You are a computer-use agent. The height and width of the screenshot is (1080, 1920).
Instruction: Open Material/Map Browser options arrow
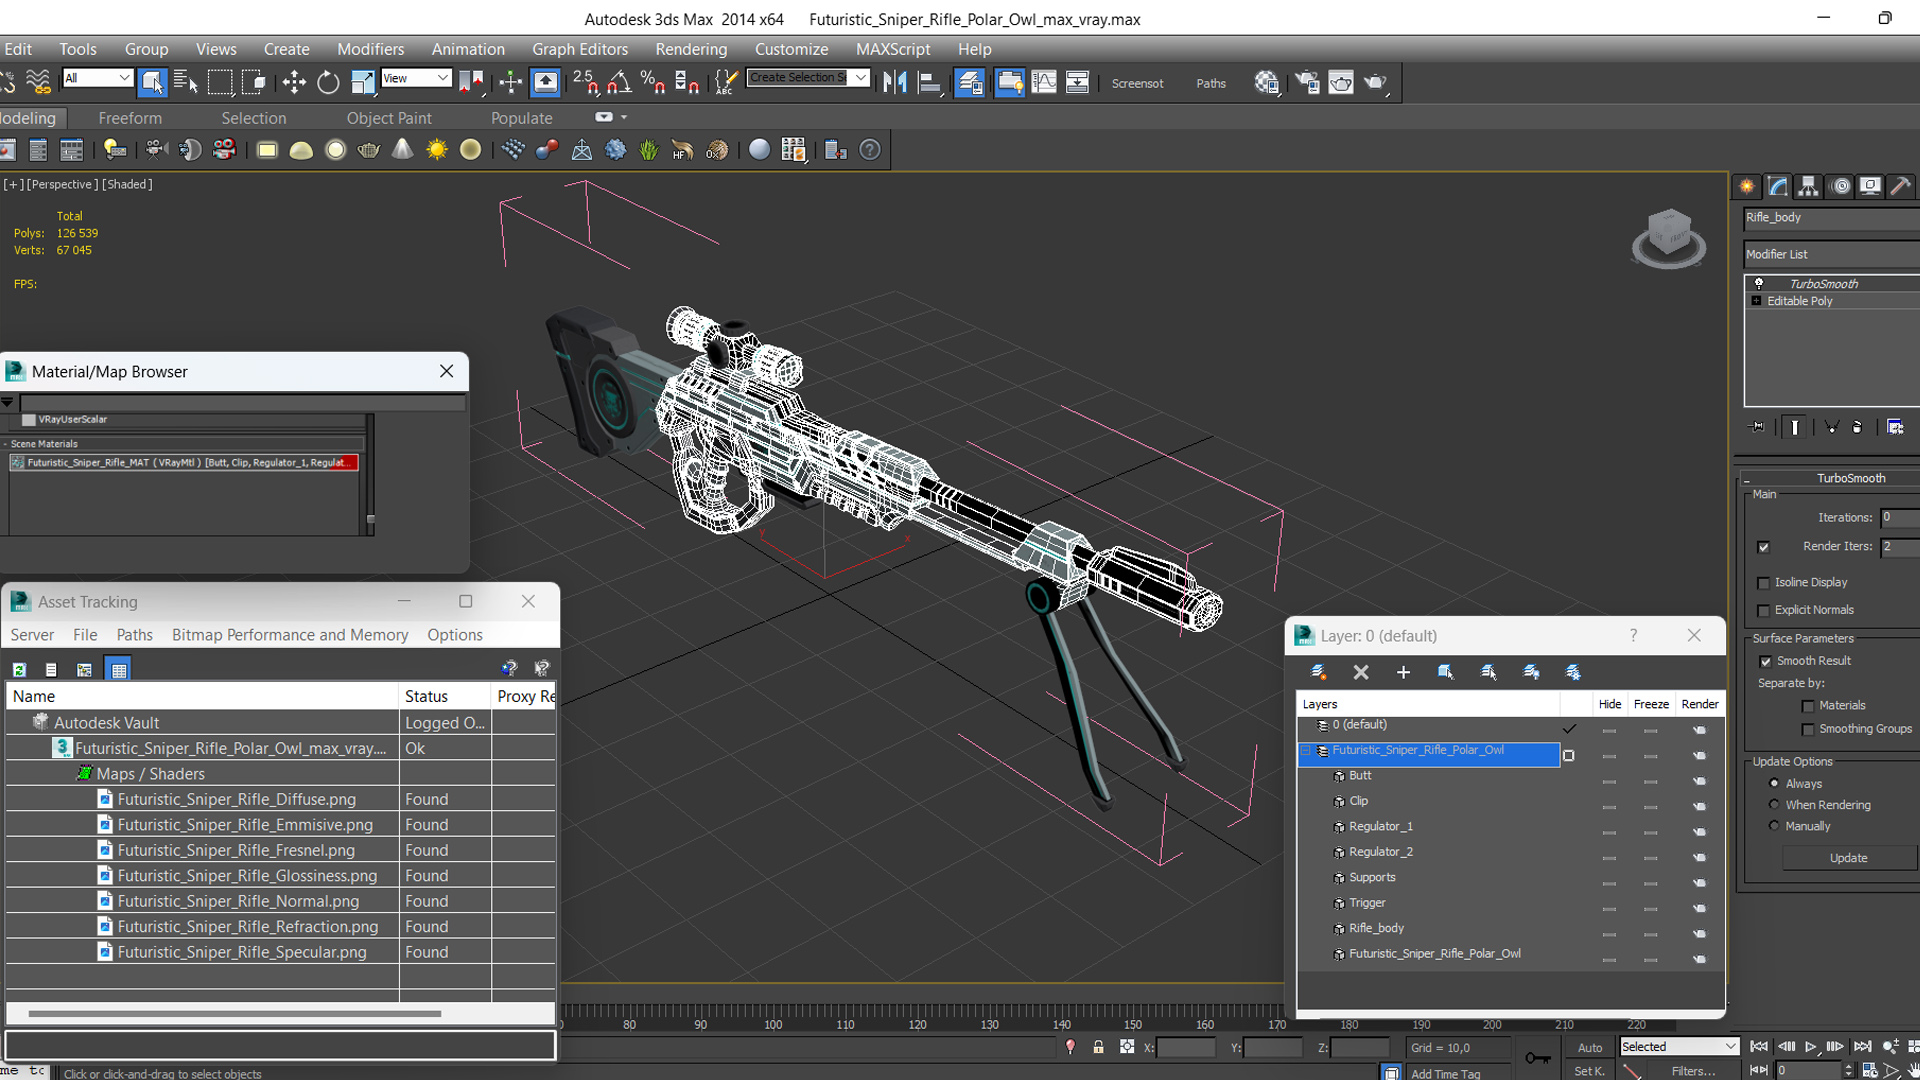pyautogui.click(x=7, y=402)
